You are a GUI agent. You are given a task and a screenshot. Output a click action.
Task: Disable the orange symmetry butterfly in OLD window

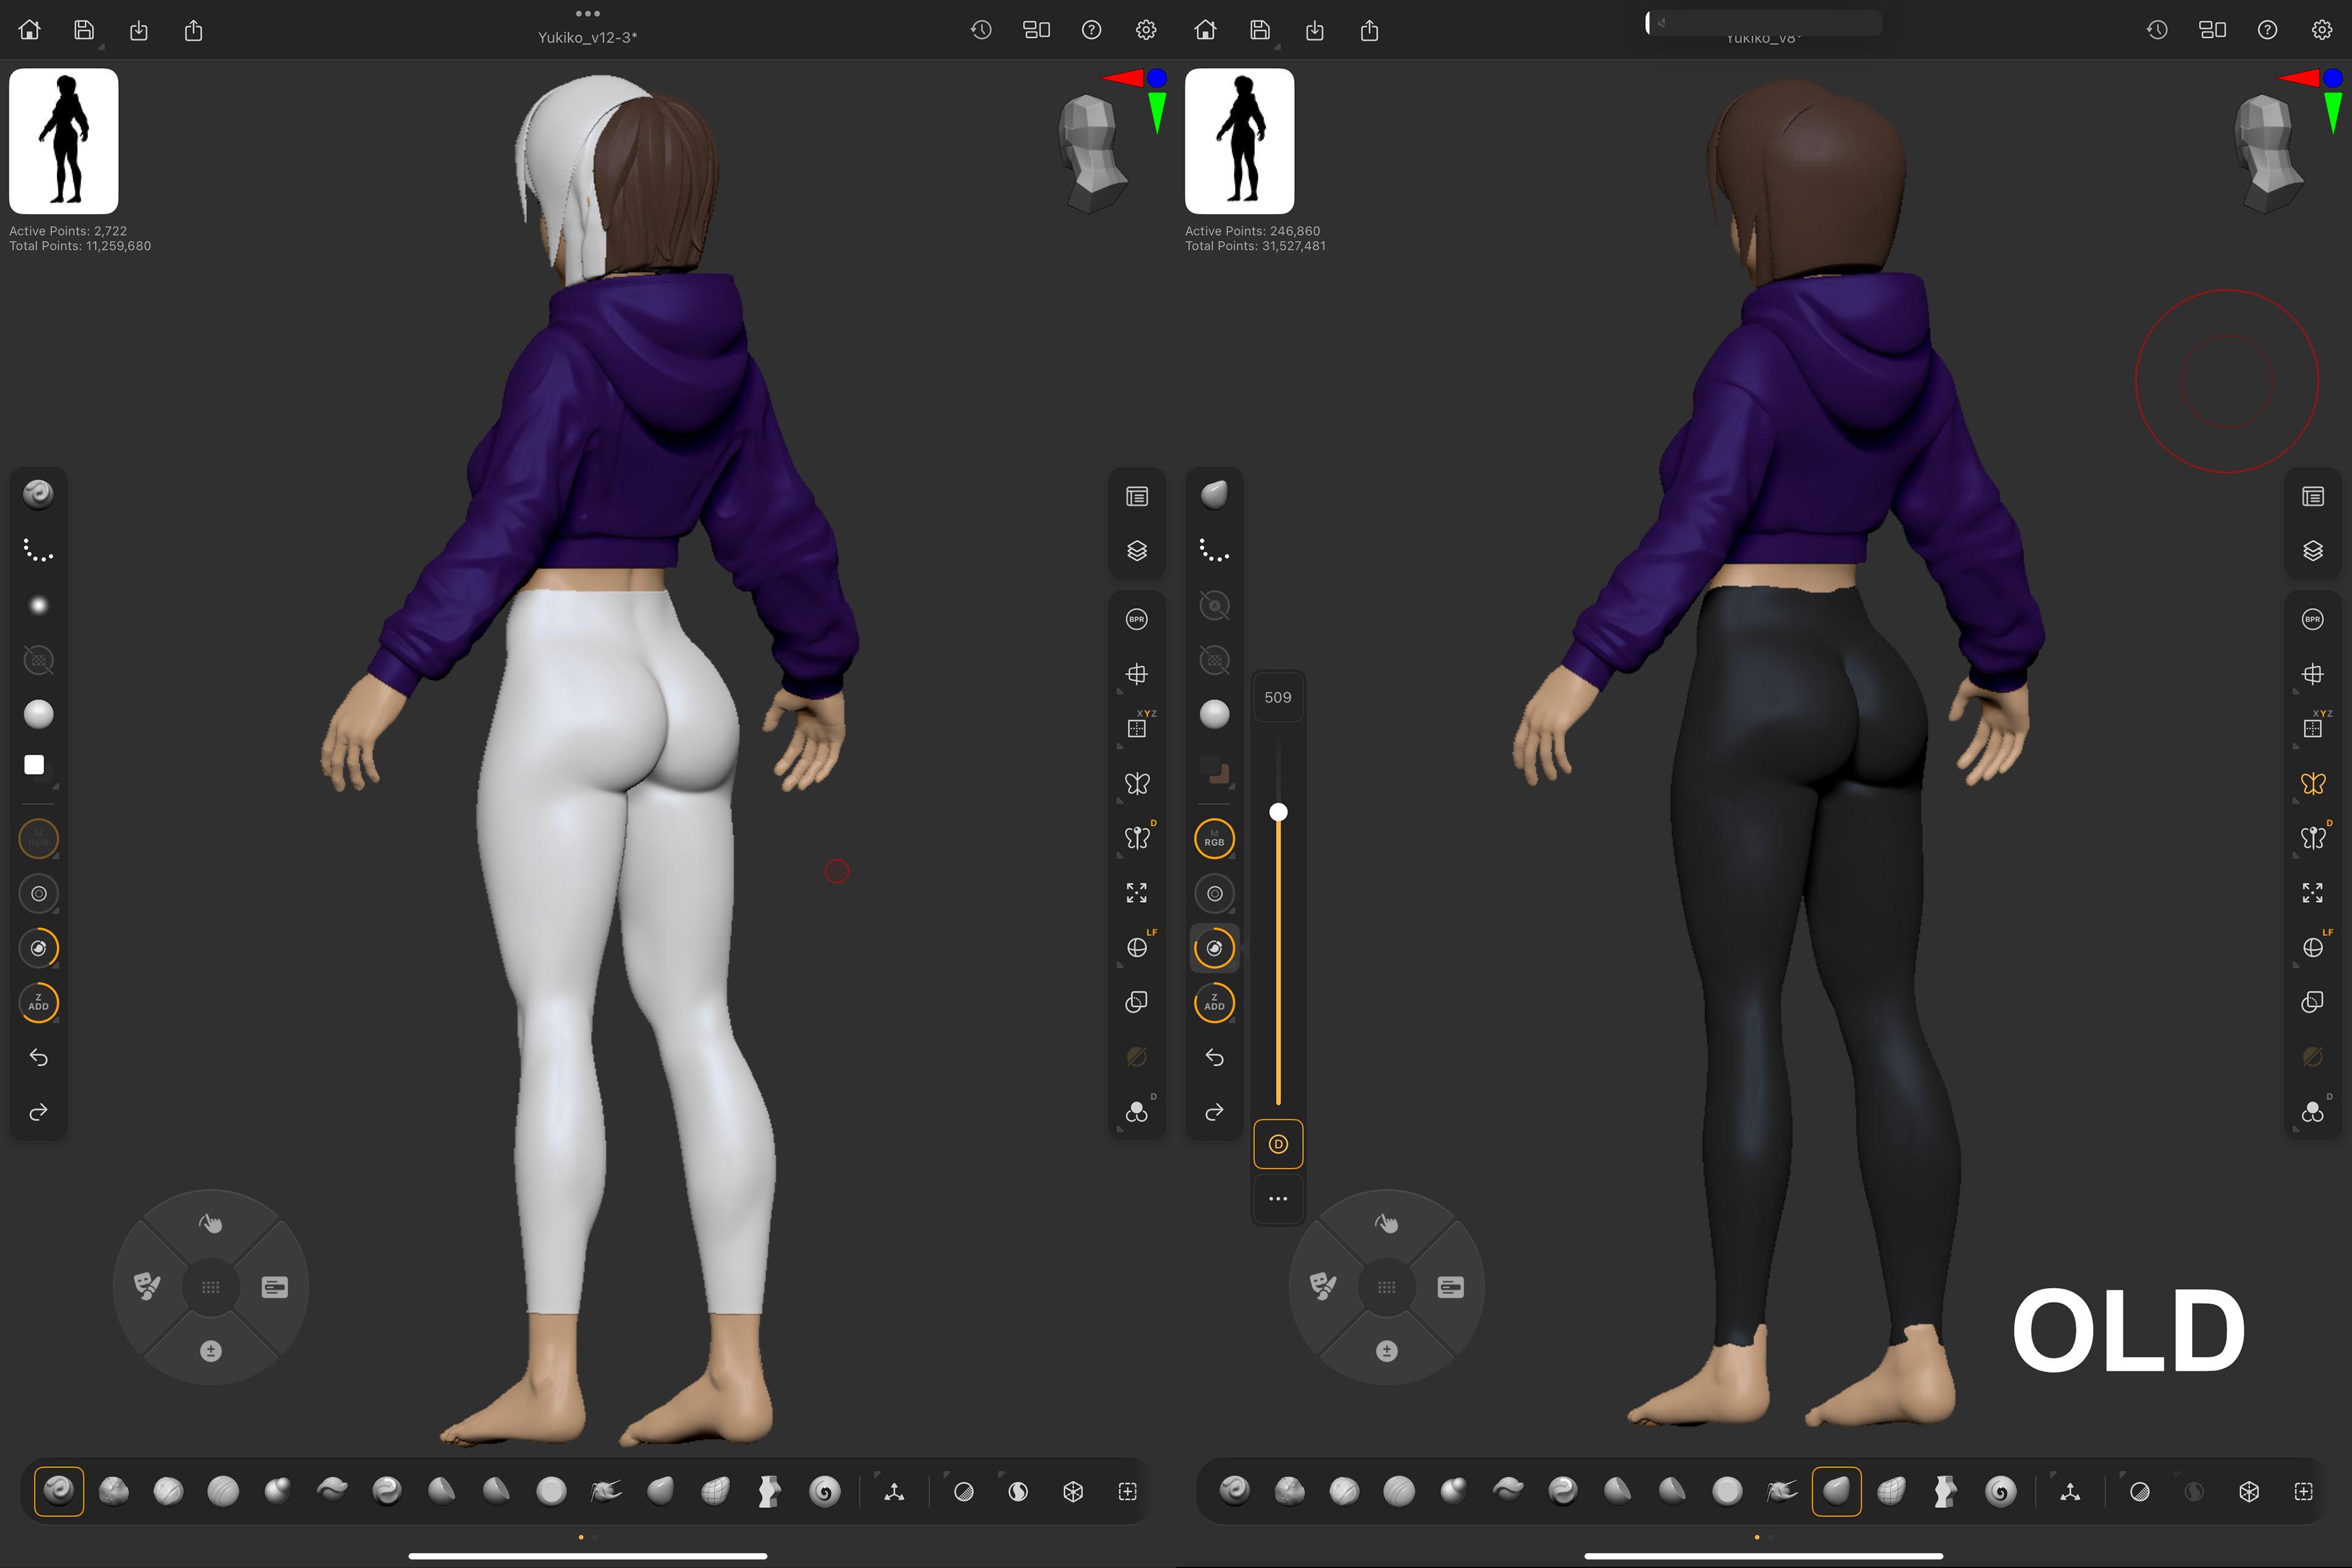point(2312,783)
